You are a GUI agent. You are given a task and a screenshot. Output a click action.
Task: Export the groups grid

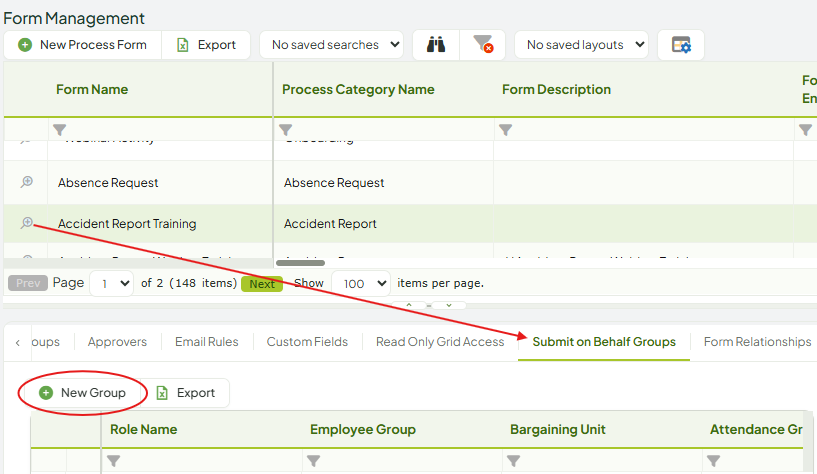coord(186,393)
